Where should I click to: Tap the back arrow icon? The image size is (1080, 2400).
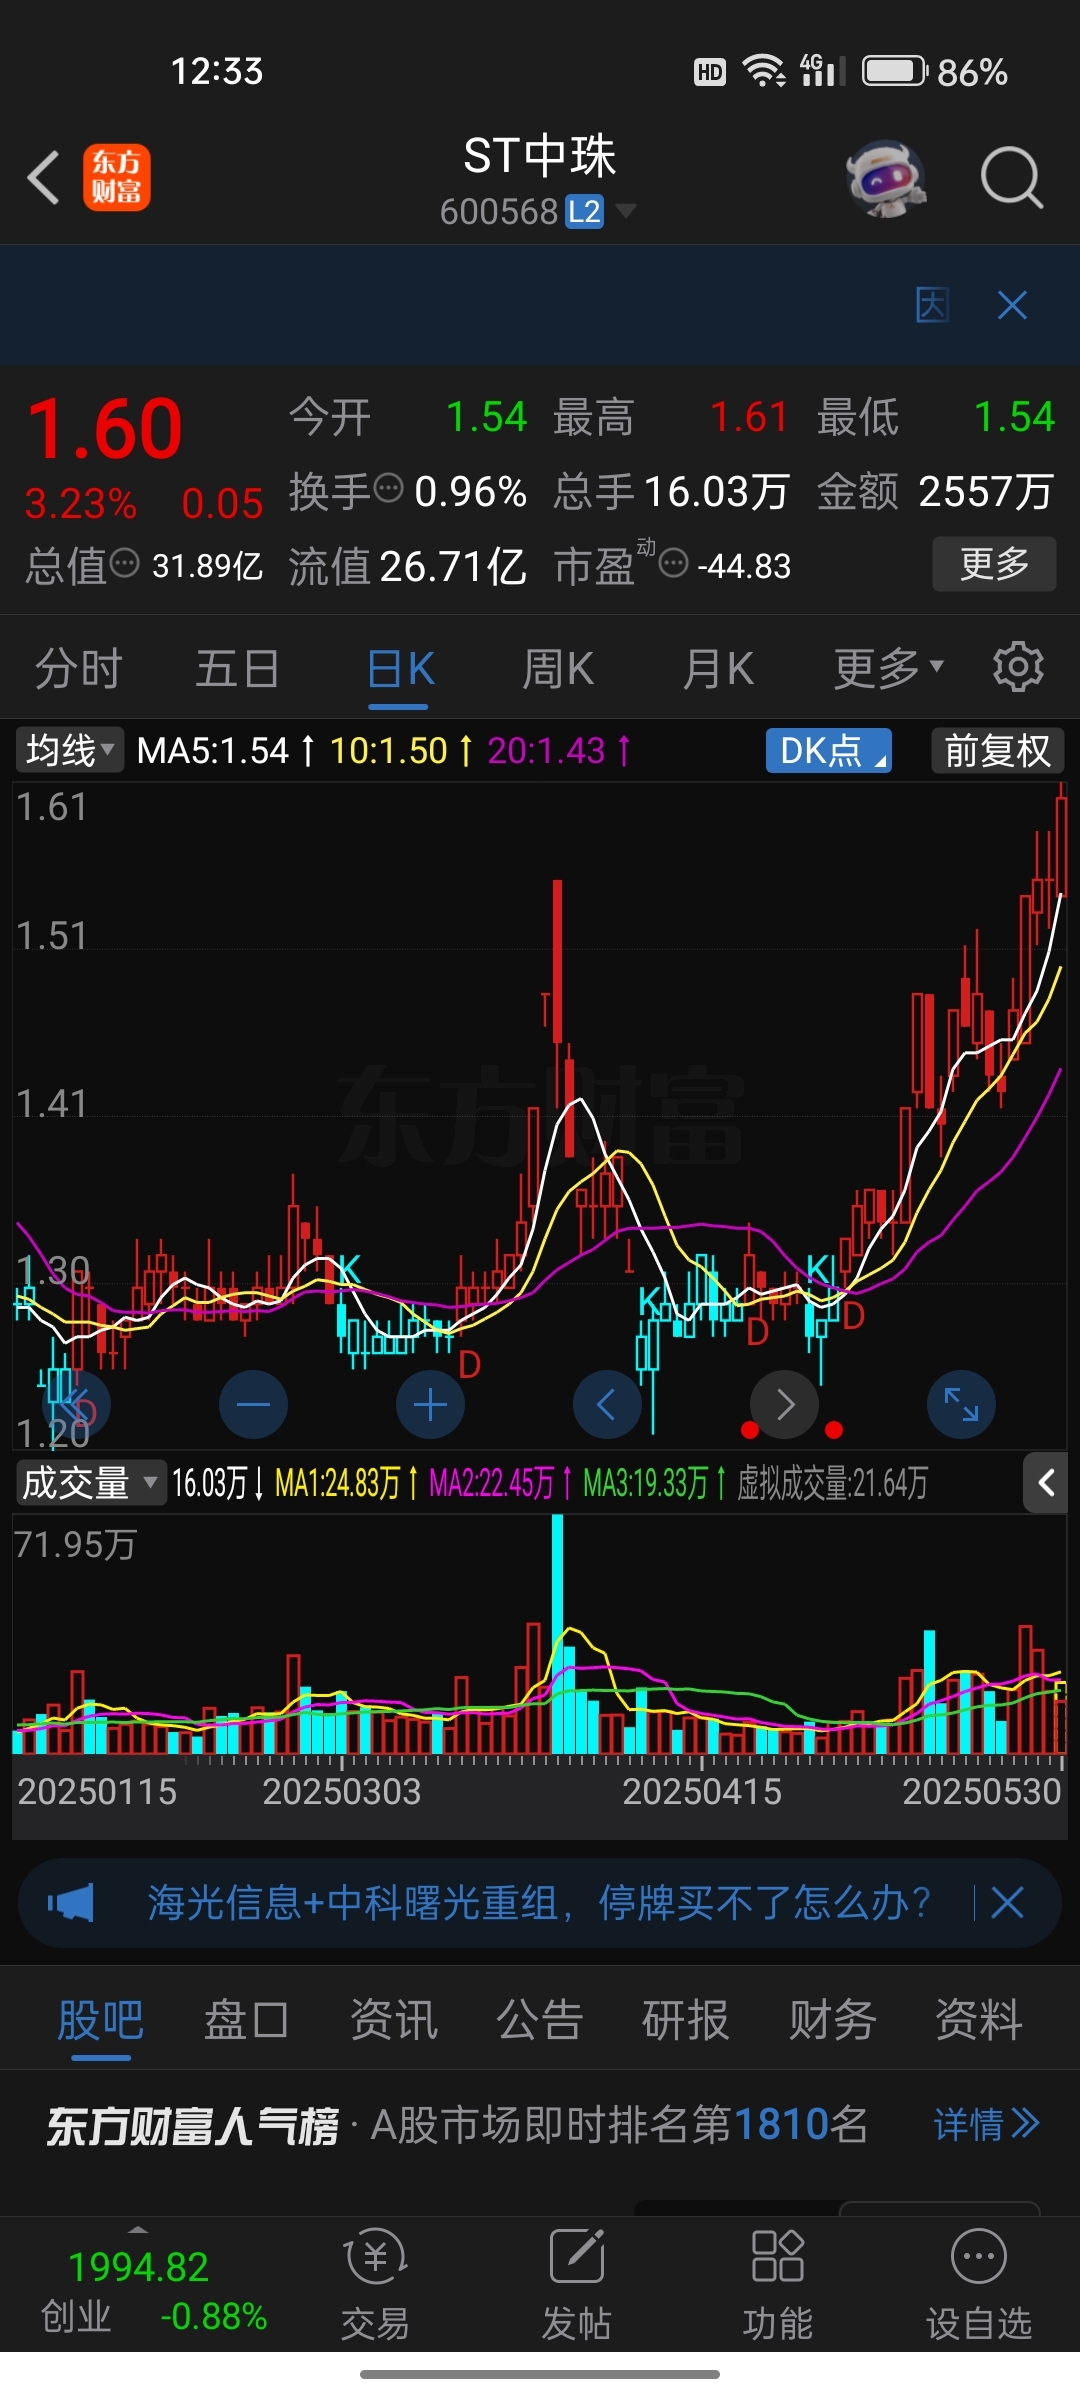click(x=43, y=178)
